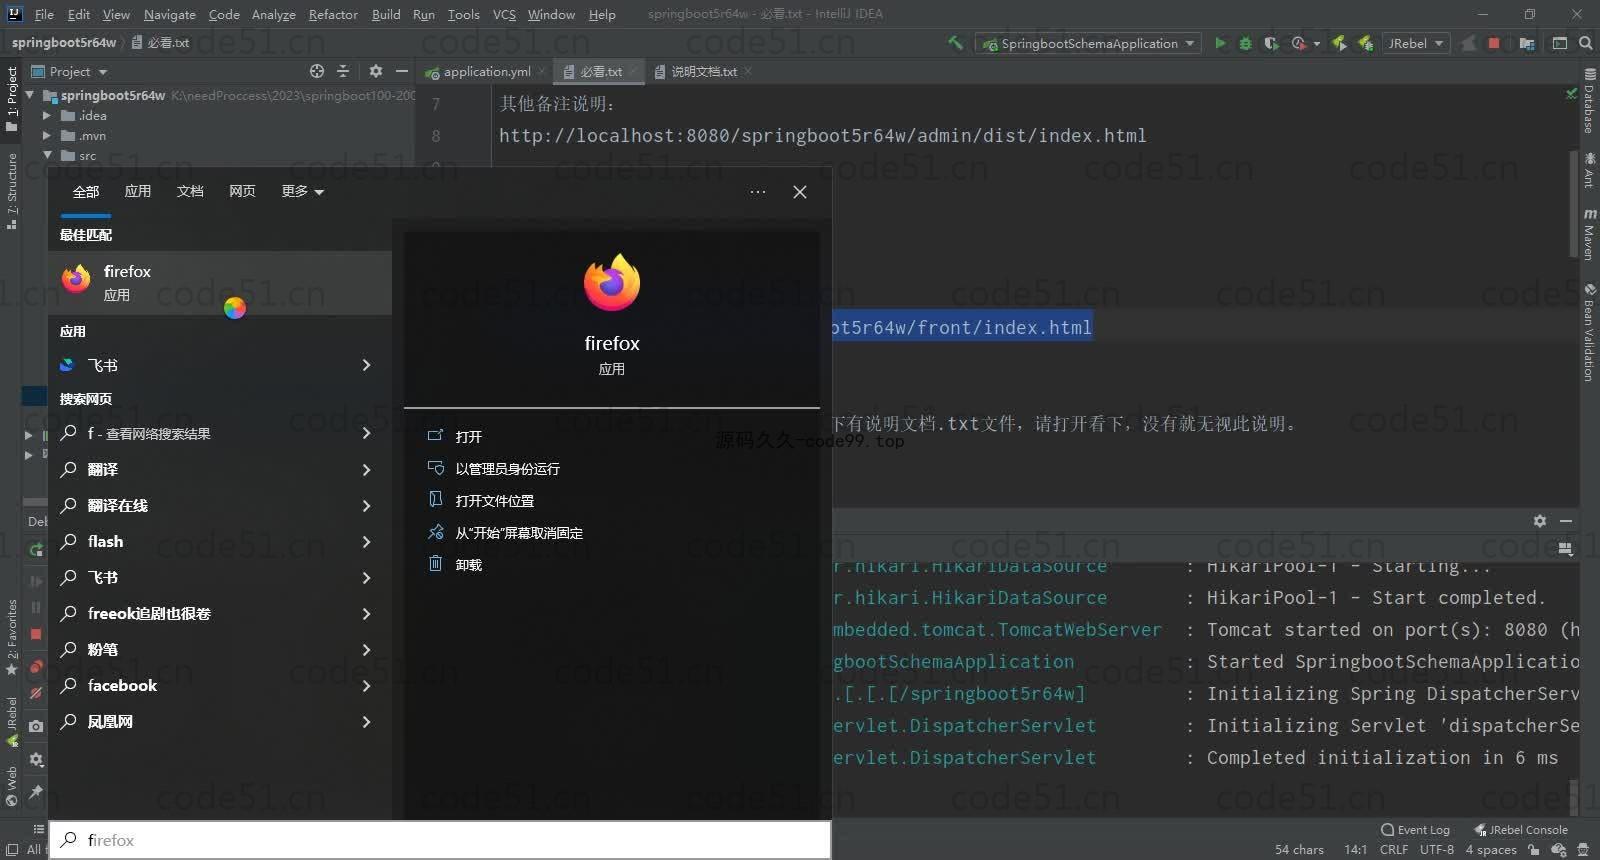1600x860 pixels.
Task: Open profiler run icon in toolbar
Action: click(x=1299, y=43)
